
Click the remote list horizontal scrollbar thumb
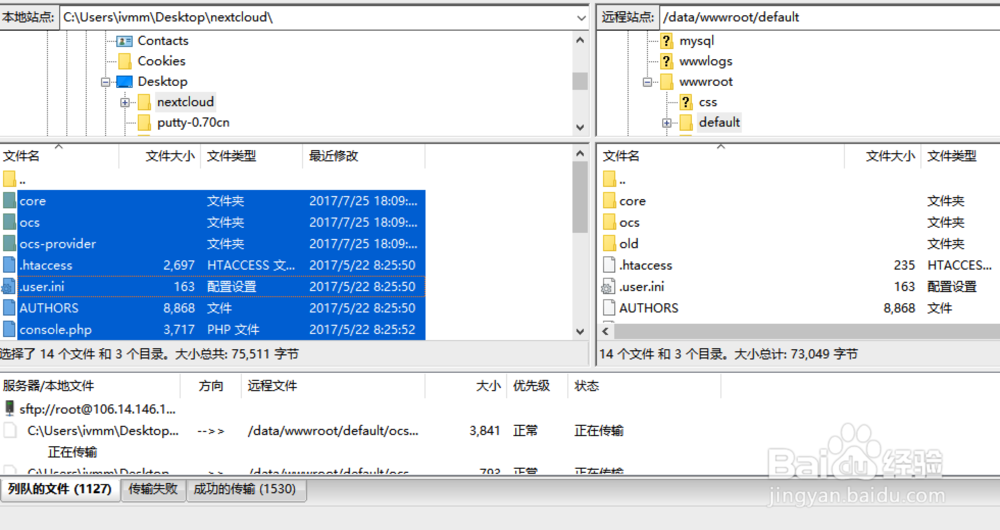pyautogui.click(x=807, y=332)
